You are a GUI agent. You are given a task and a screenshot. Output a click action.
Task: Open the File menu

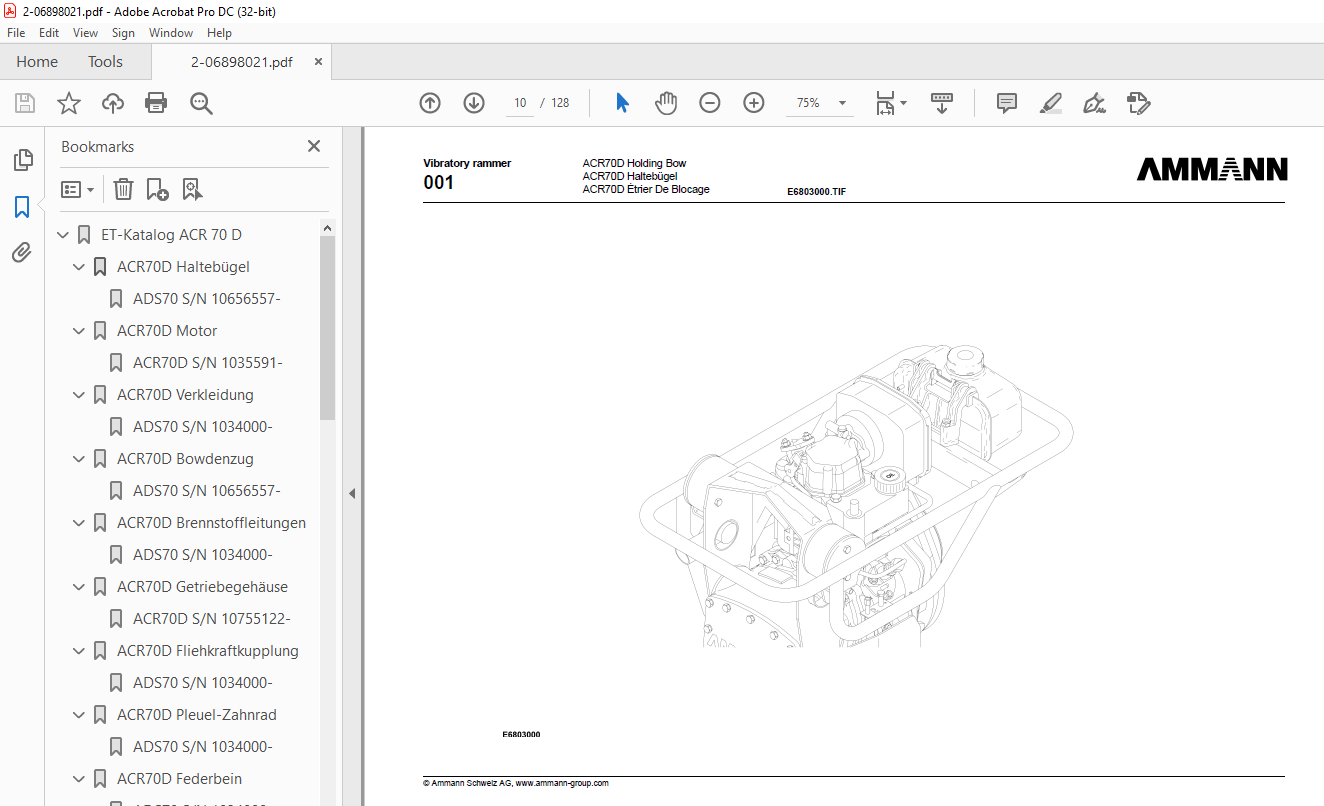point(16,33)
